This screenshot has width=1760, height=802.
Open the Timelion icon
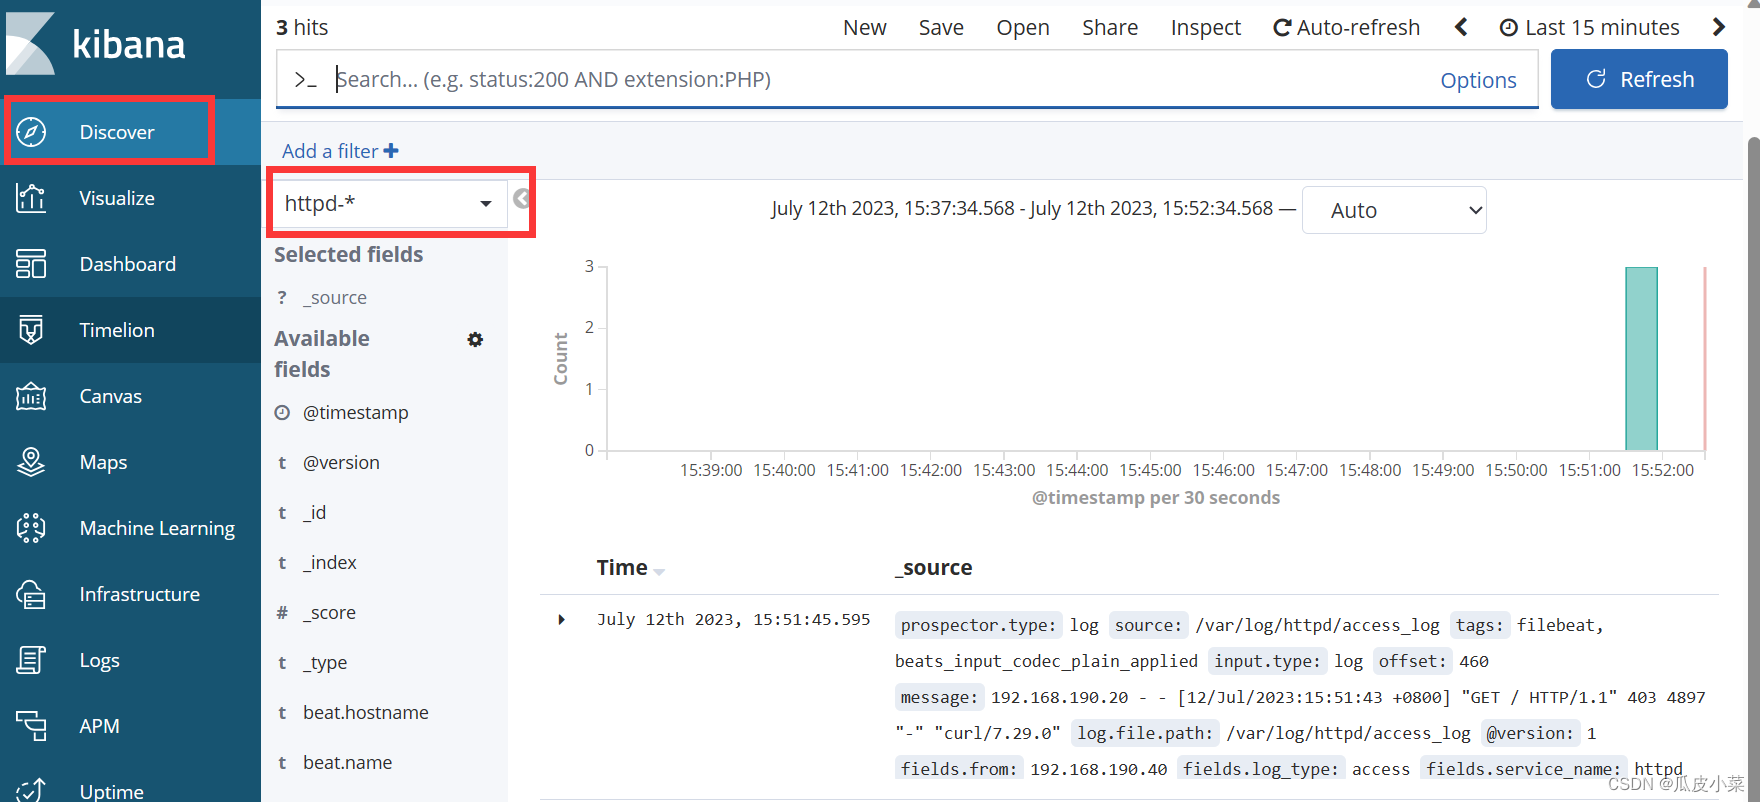point(31,330)
